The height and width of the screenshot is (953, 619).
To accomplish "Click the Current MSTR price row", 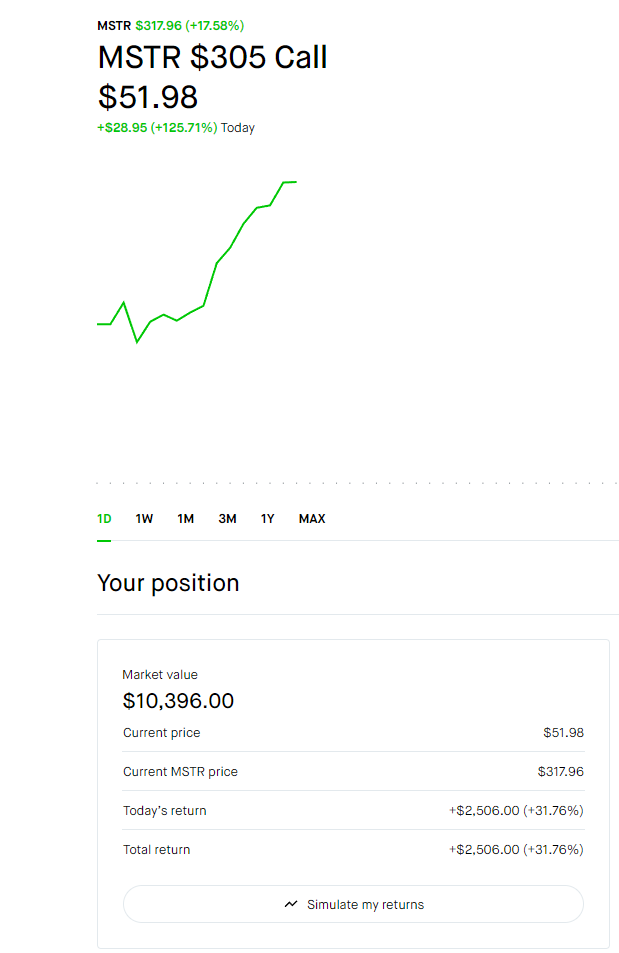I will pos(353,771).
